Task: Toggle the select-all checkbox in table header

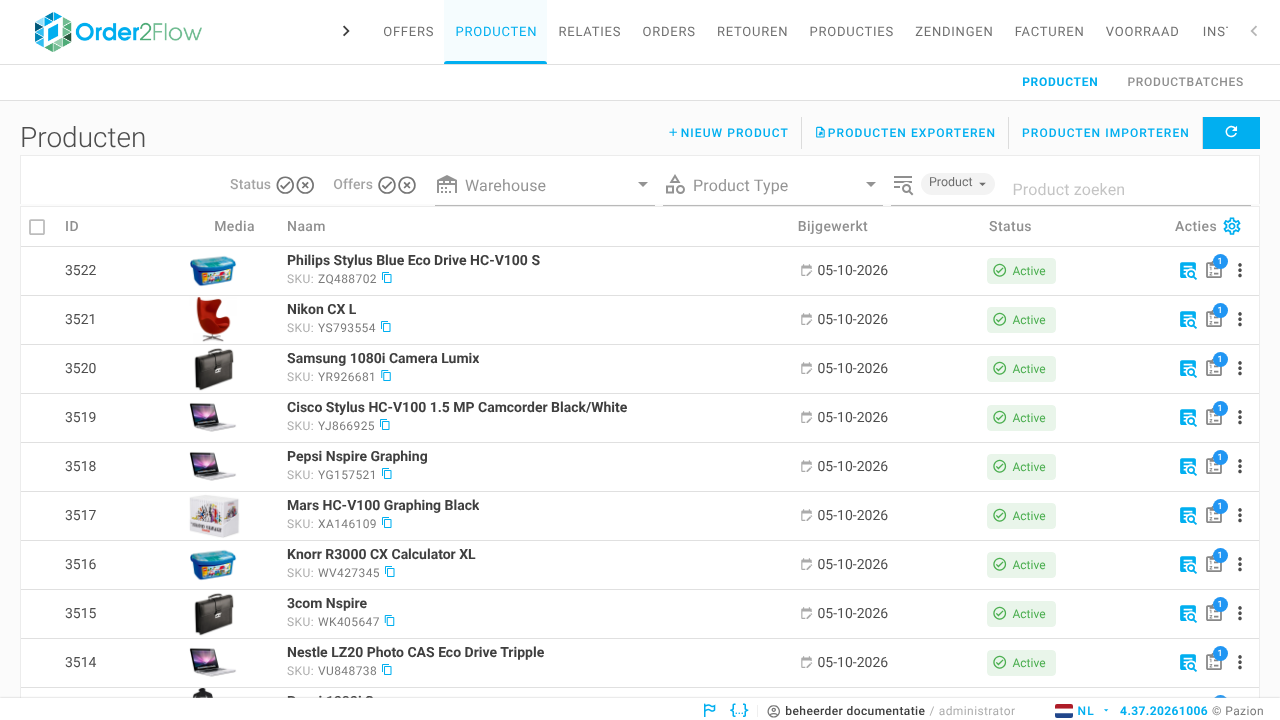Action: tap(37, 227)
